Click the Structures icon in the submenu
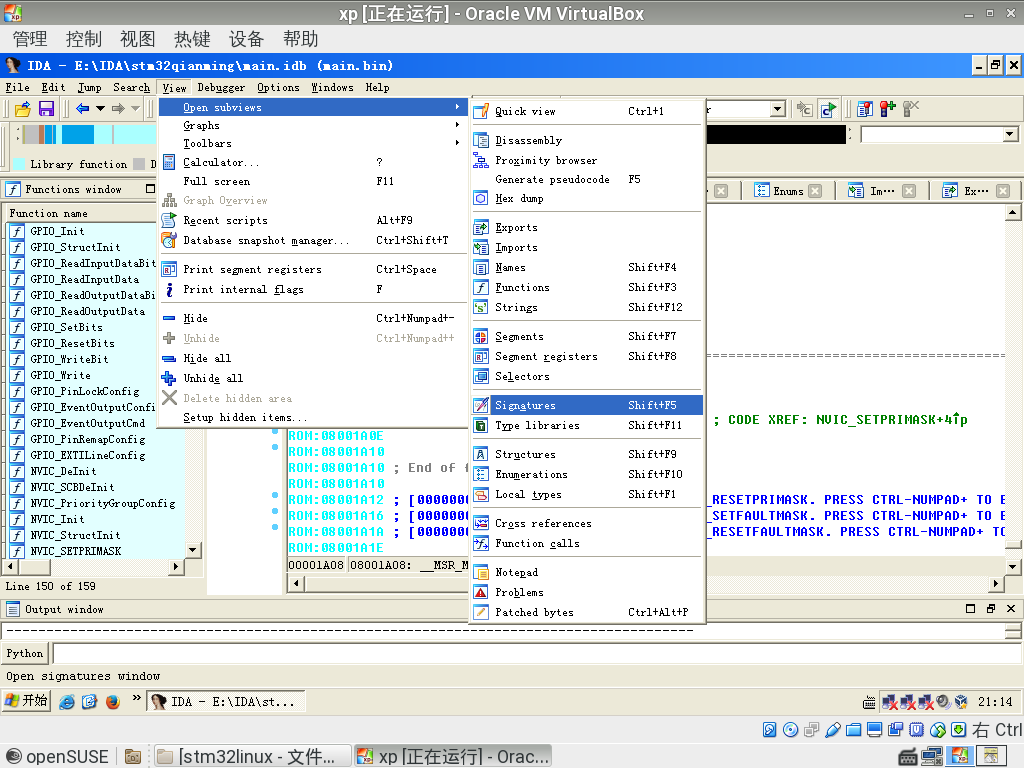The height and width of the screenshot is (768, 1024). pyautogui.click(x=481, y=455)
